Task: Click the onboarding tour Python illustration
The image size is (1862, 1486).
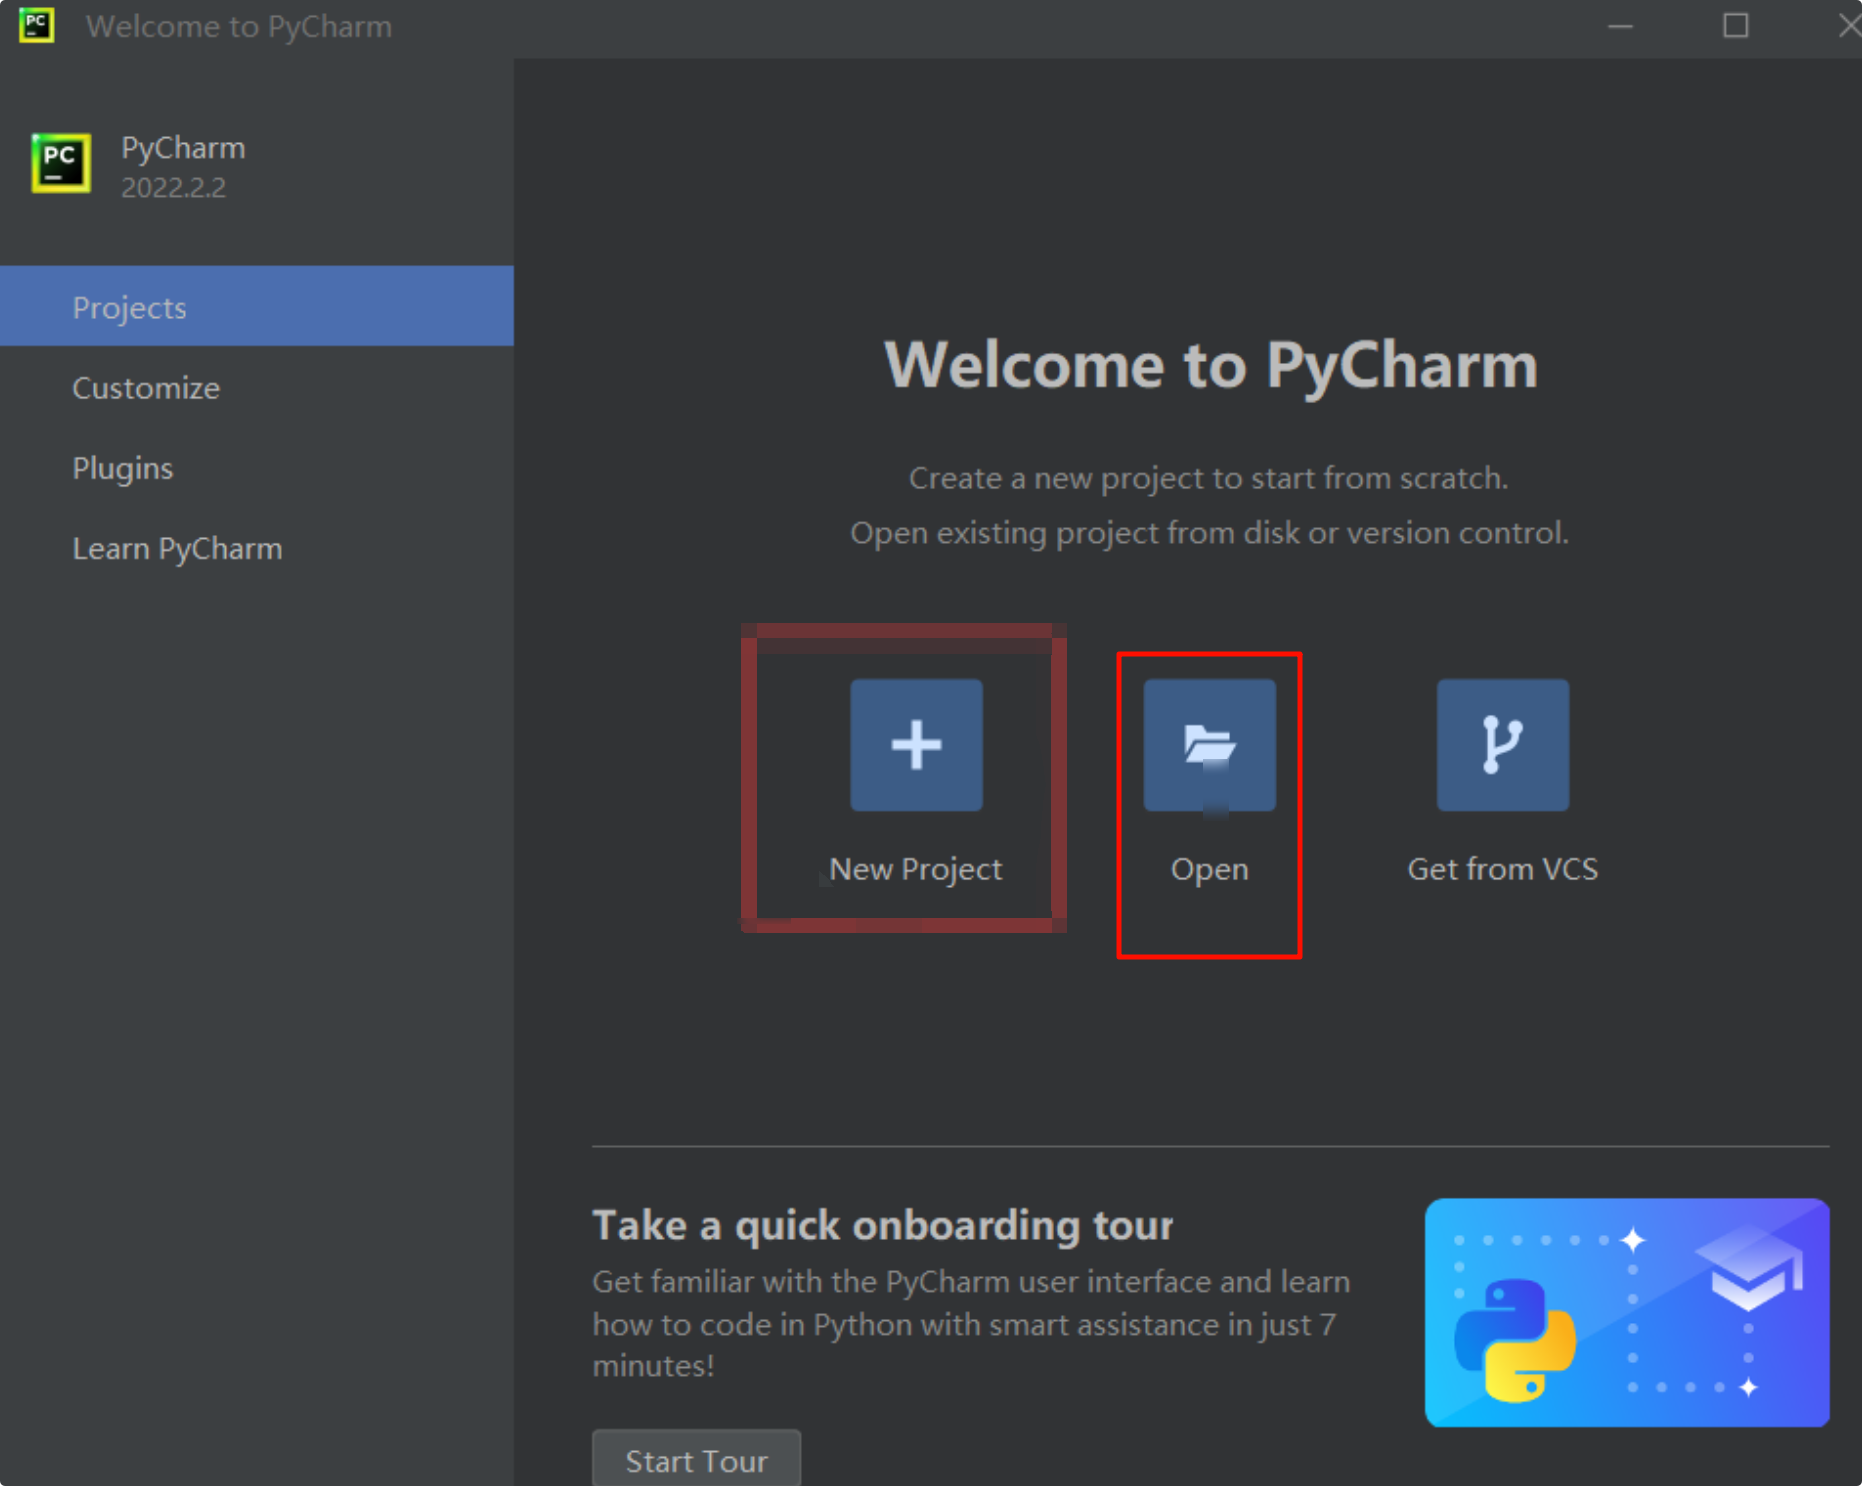Action: click(x=1627, y=1312)
